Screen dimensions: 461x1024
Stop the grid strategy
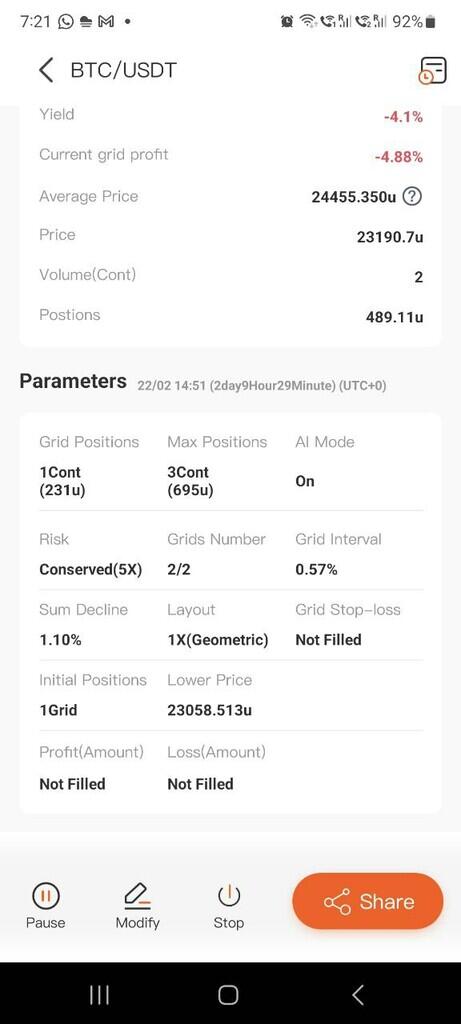tap(229, 906)
